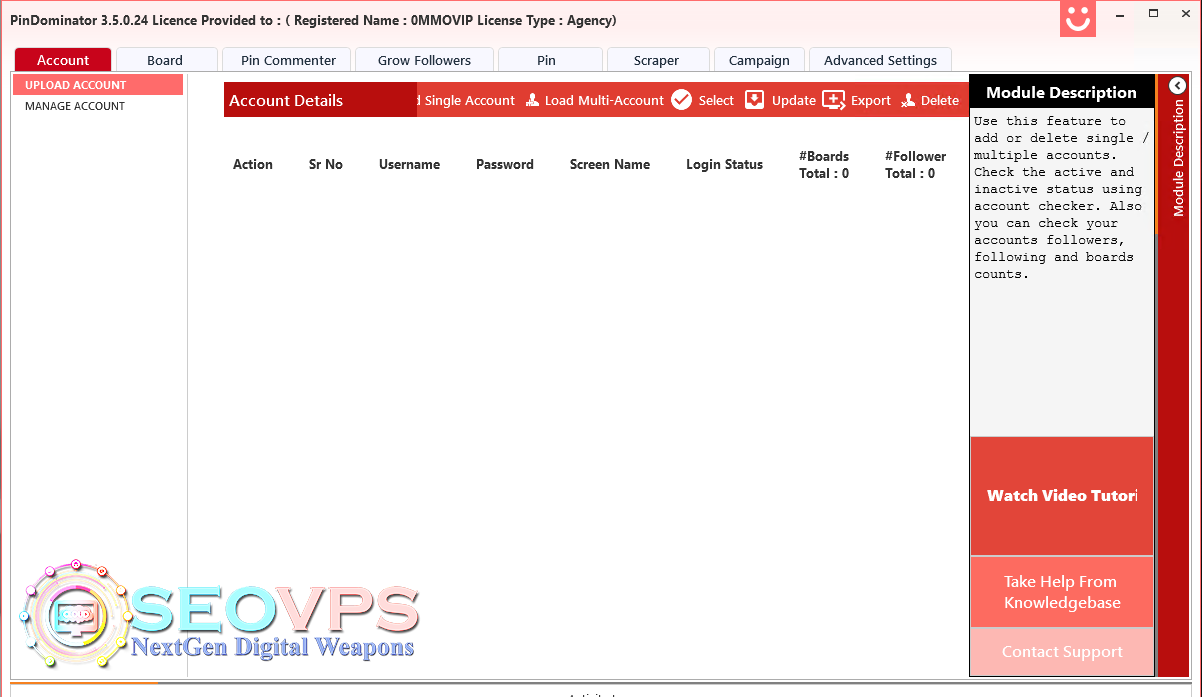Click the Account Details heading
The height and width of the screenshot is (697, 1202).
(x=286, y=100)
